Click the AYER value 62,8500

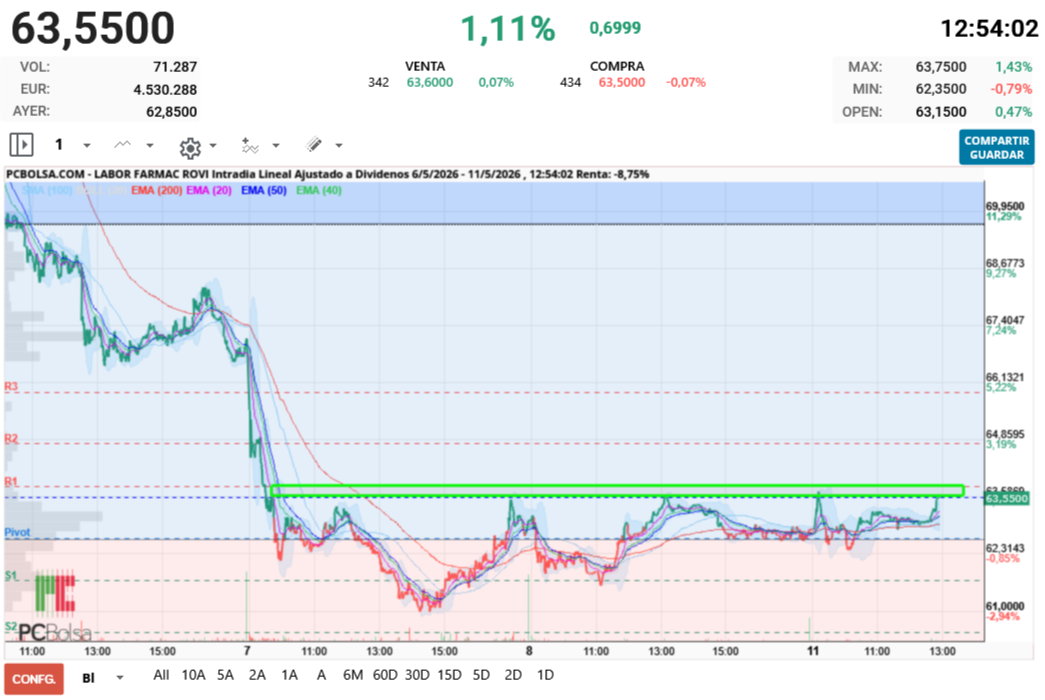pos(171,111)
